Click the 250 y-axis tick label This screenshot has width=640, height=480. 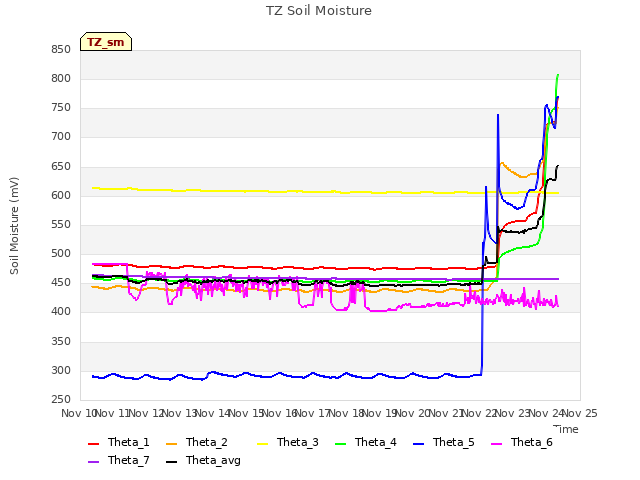pyautogui.click(x=61, y=400)
